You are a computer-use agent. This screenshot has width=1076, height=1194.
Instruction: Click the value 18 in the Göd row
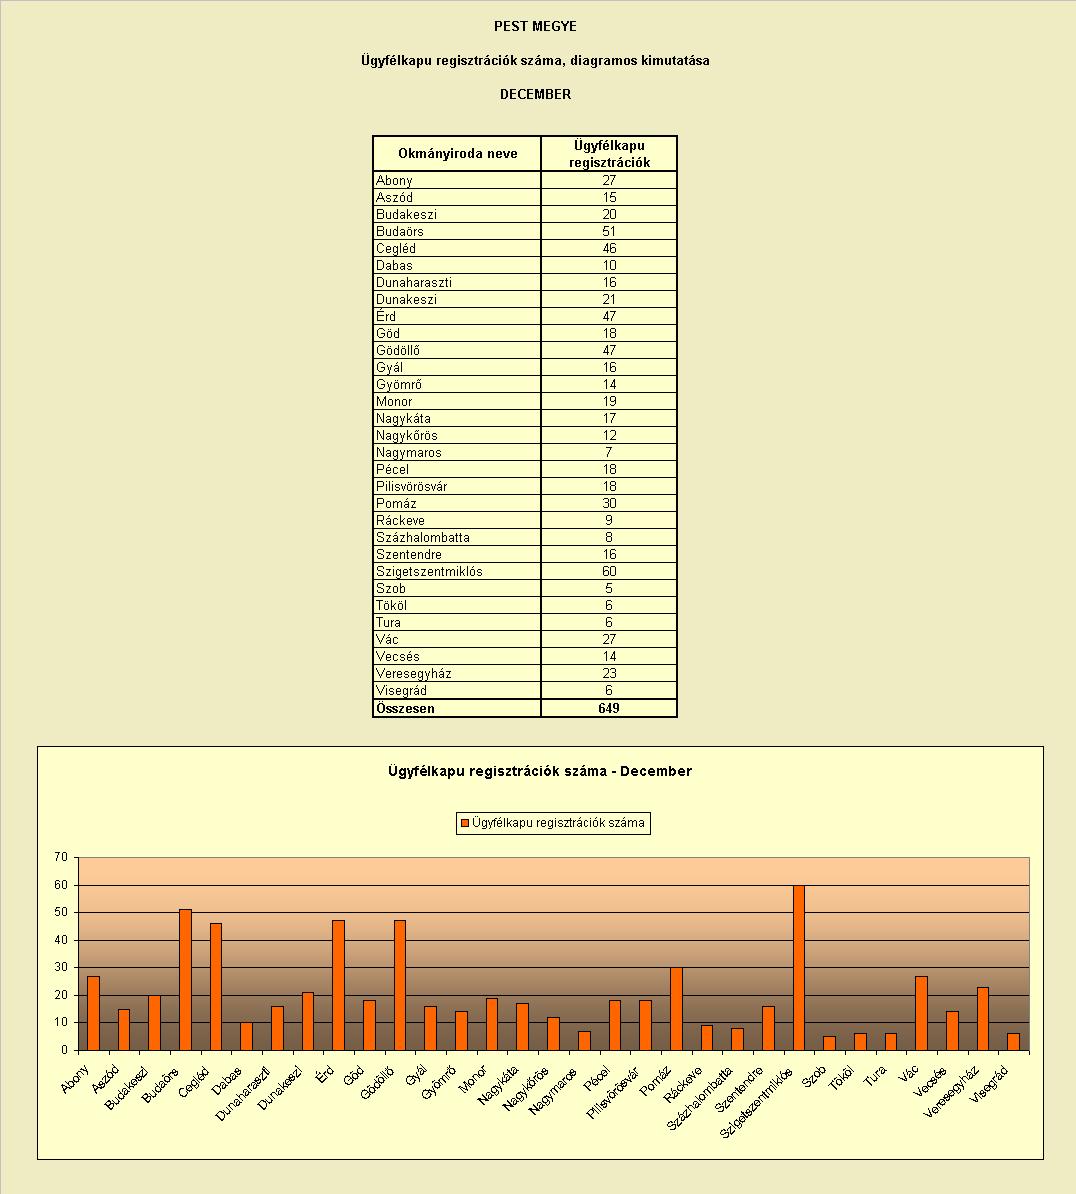[x=609, y=334]
